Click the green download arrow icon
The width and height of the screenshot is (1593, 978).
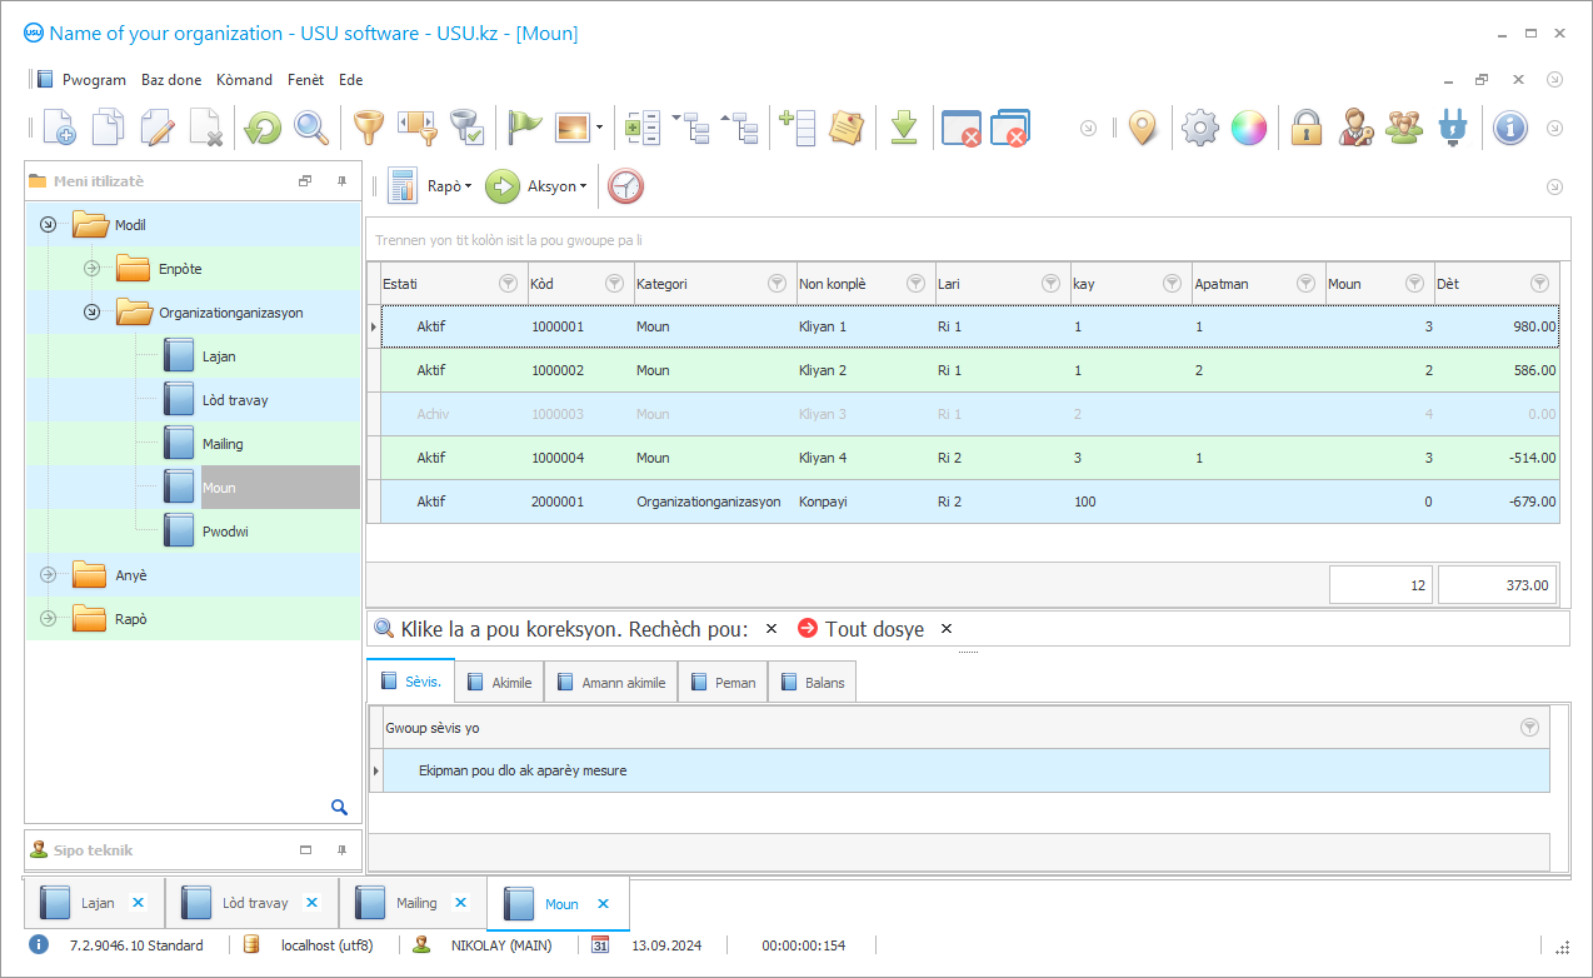904,128
